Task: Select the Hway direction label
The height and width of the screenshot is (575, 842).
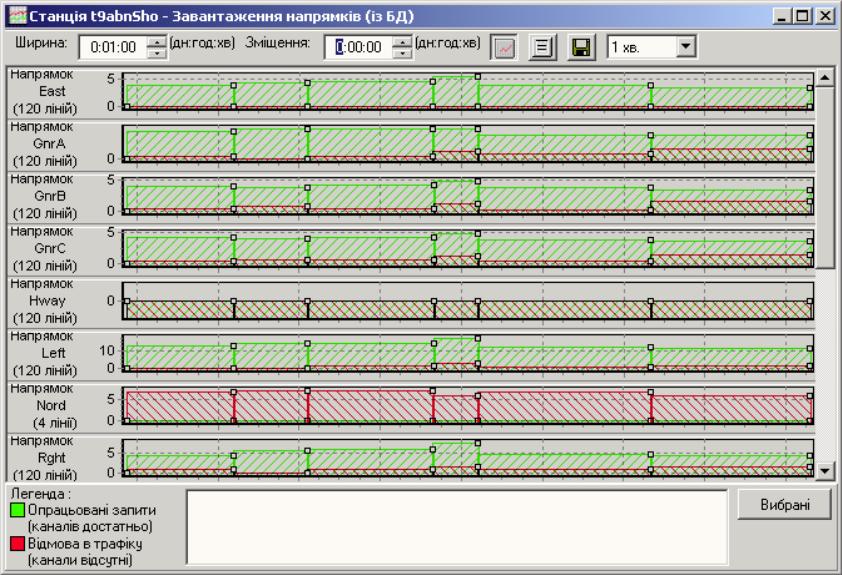Action: [x=45, y=301]
